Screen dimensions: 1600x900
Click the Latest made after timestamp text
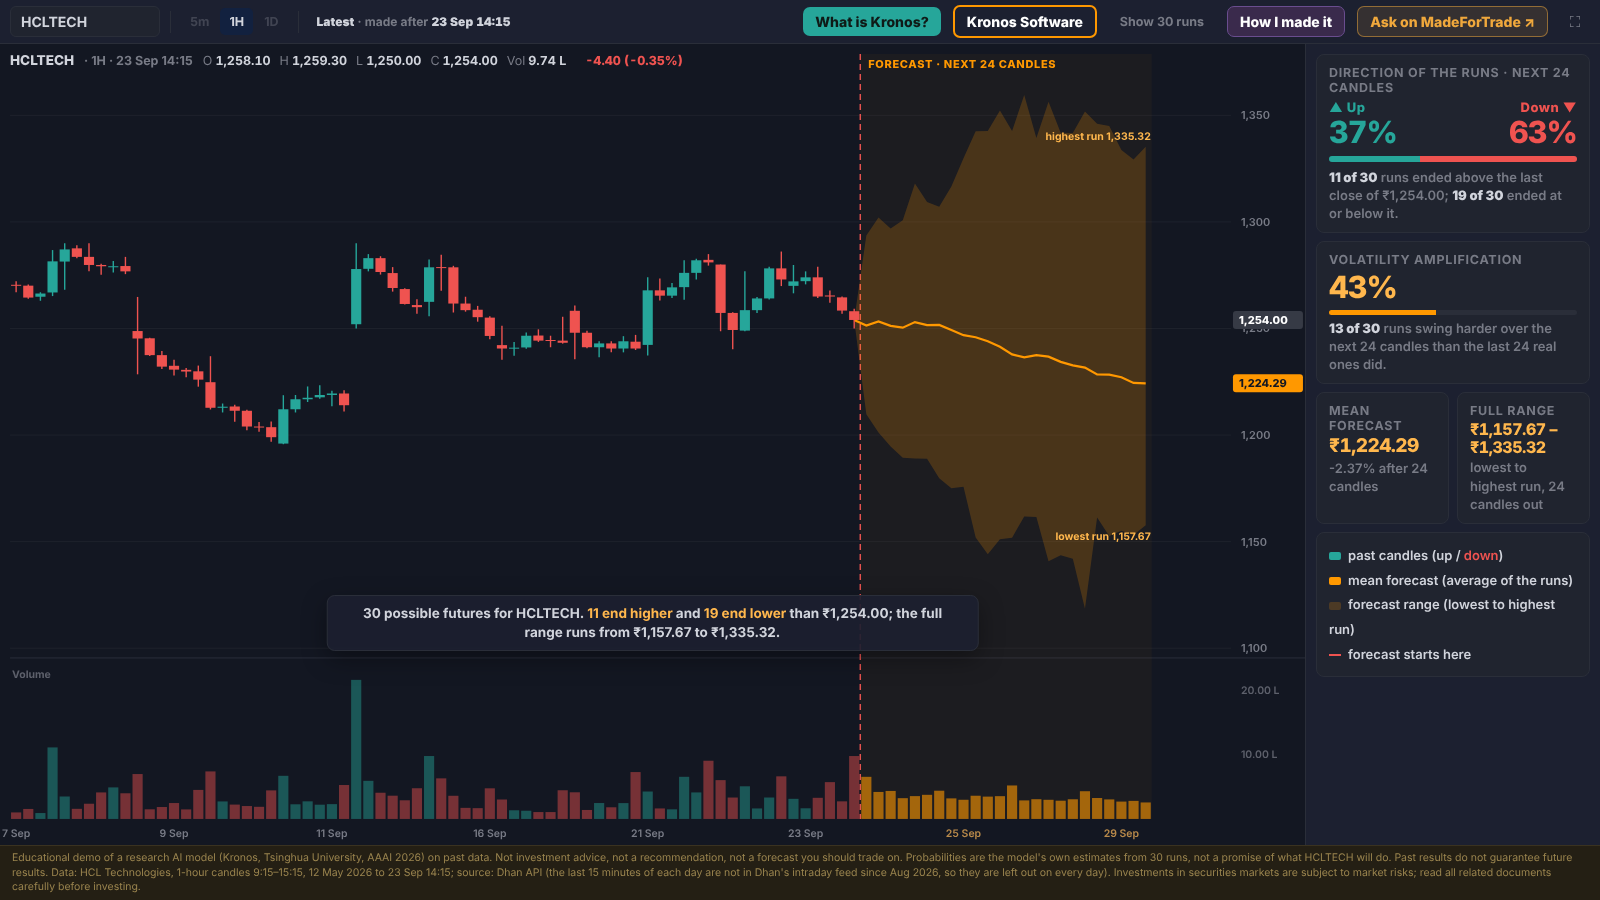pos(413,22)
